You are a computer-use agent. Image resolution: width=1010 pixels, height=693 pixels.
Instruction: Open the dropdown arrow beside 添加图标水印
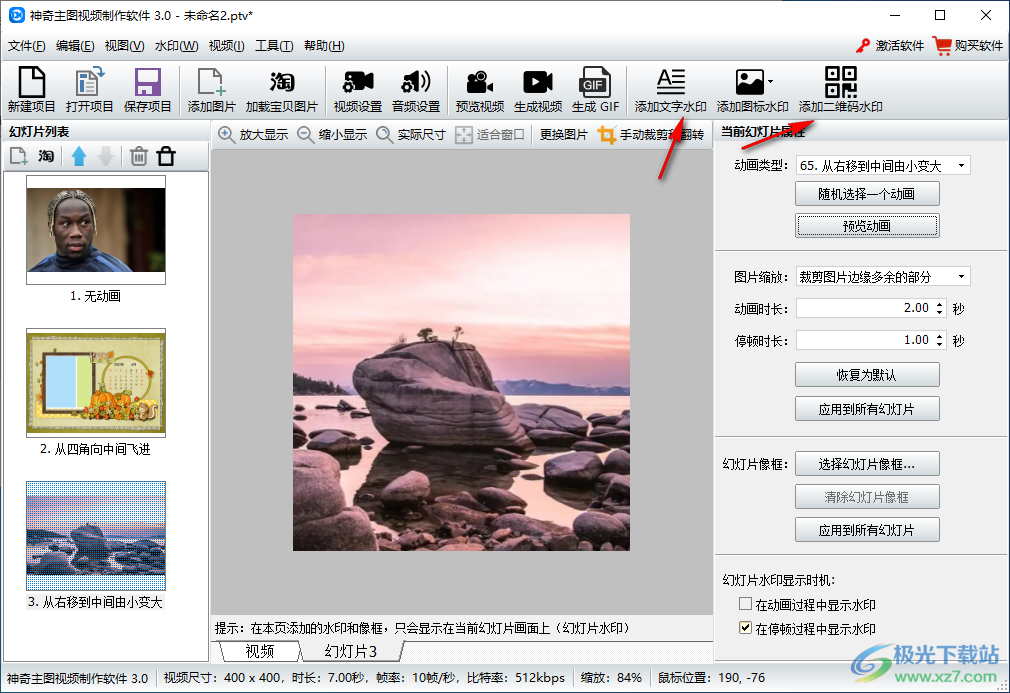(770, 82)
